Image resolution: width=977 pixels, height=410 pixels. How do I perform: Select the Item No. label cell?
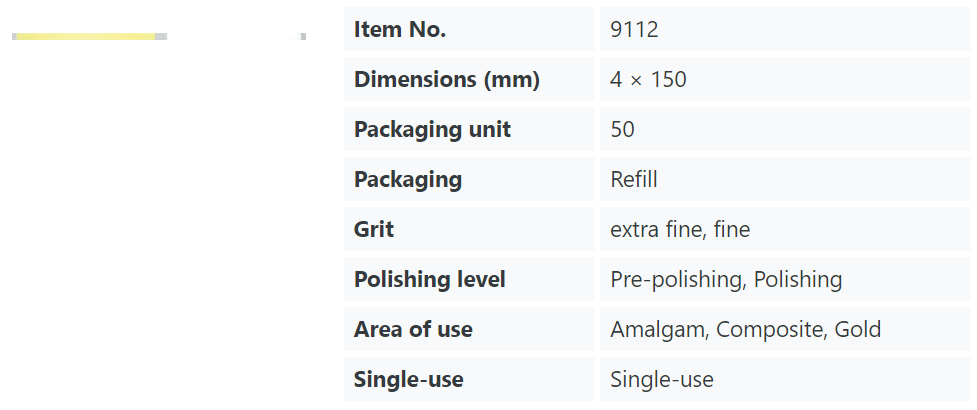tap(469, 29)
